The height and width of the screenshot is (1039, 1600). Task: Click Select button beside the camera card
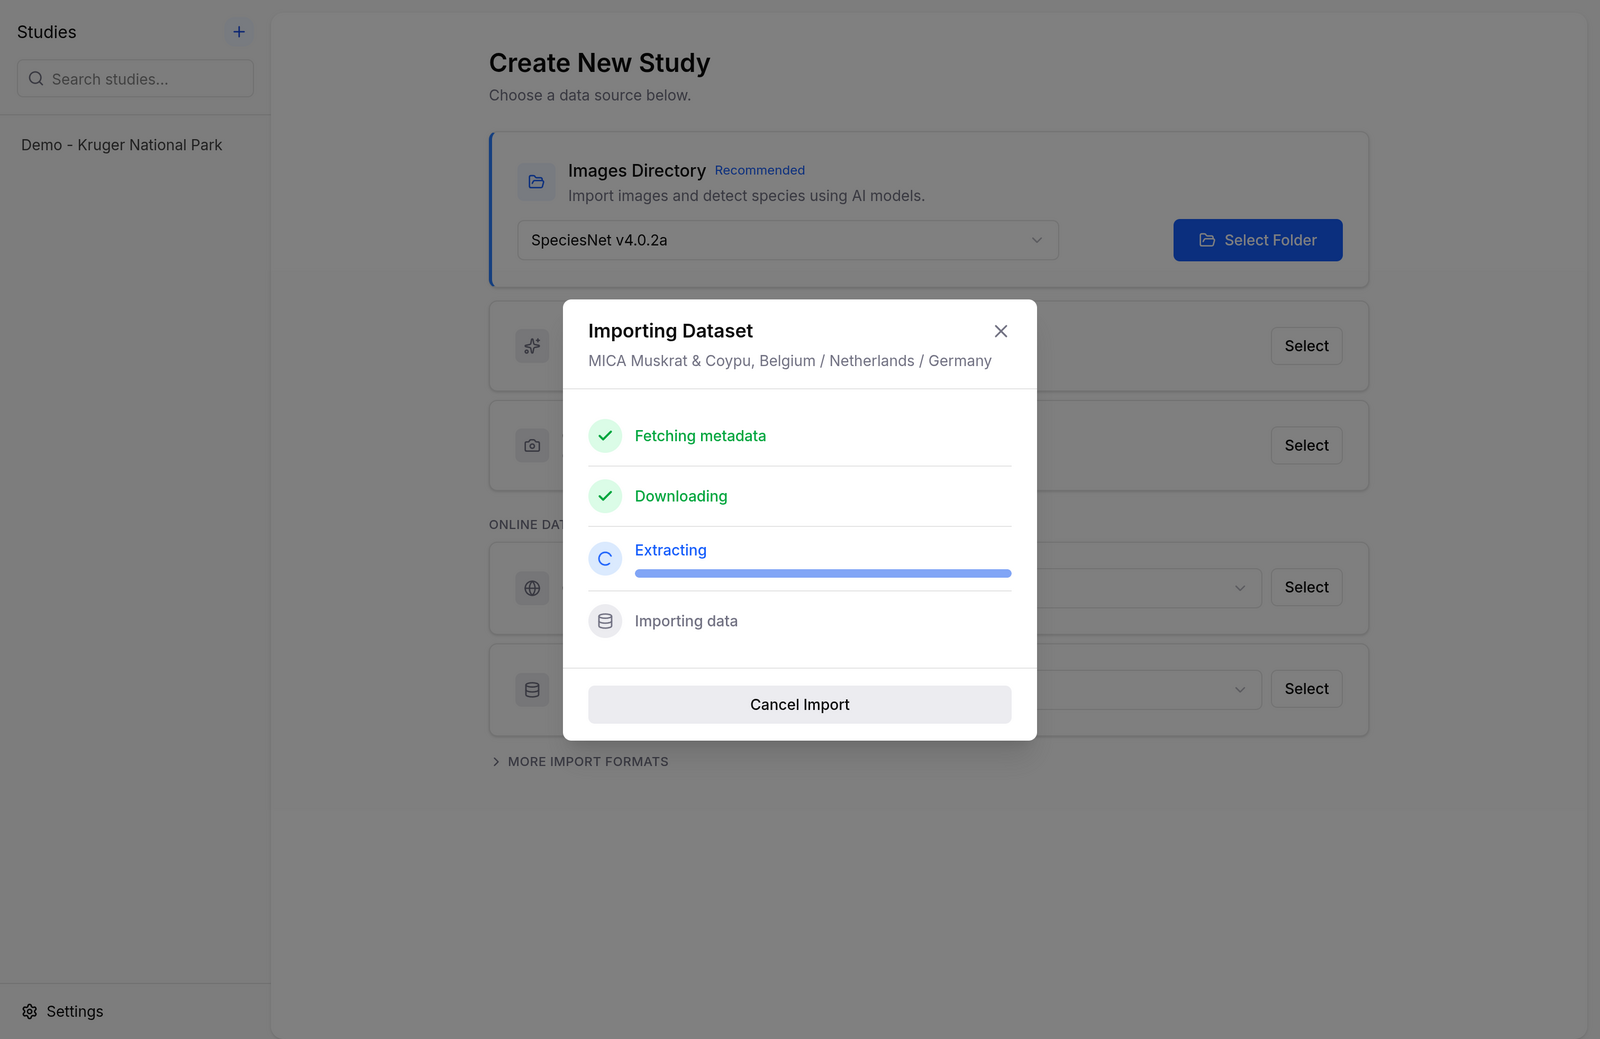(1307, 446)
